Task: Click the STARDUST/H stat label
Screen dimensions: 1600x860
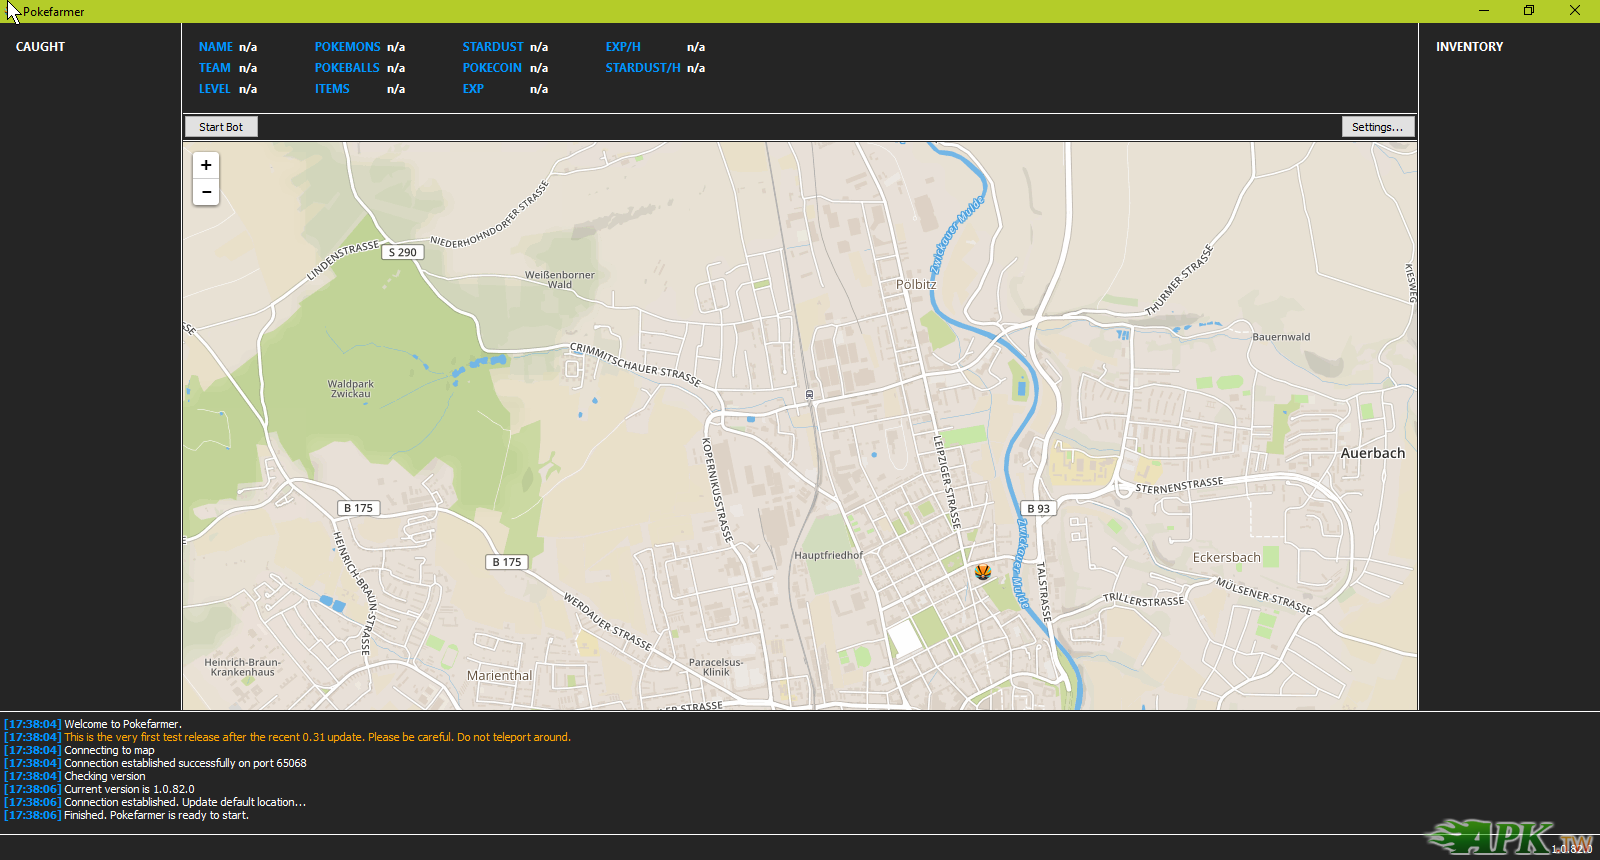Action: pyautogui.click(x=643, y=68)
